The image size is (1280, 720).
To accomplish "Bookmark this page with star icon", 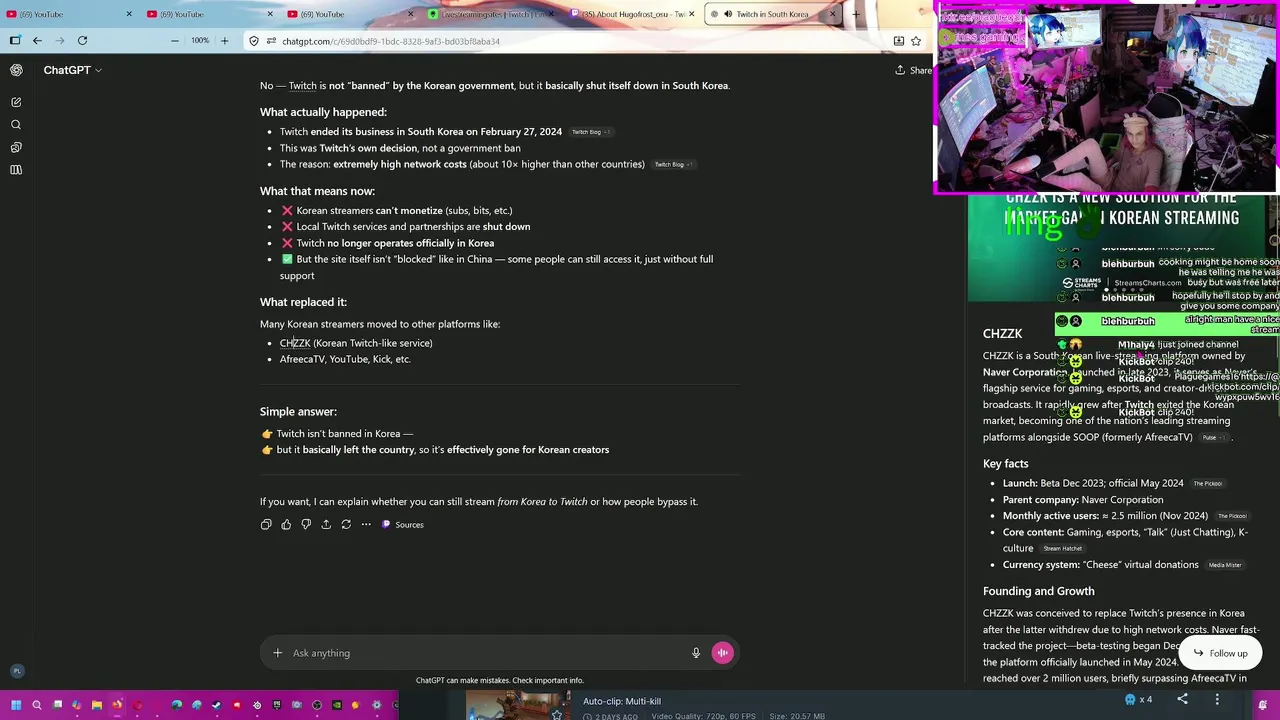I will pos(915,41).
